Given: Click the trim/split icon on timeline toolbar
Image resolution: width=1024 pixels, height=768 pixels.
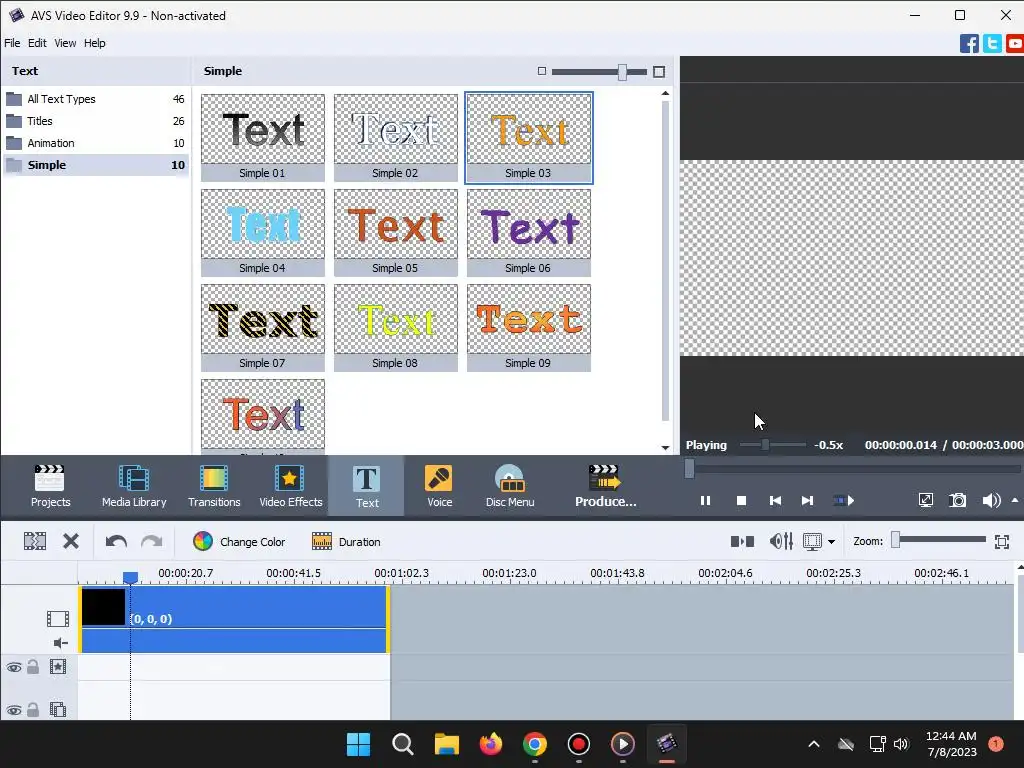Looking at the screenshot, I should [35, 541].
